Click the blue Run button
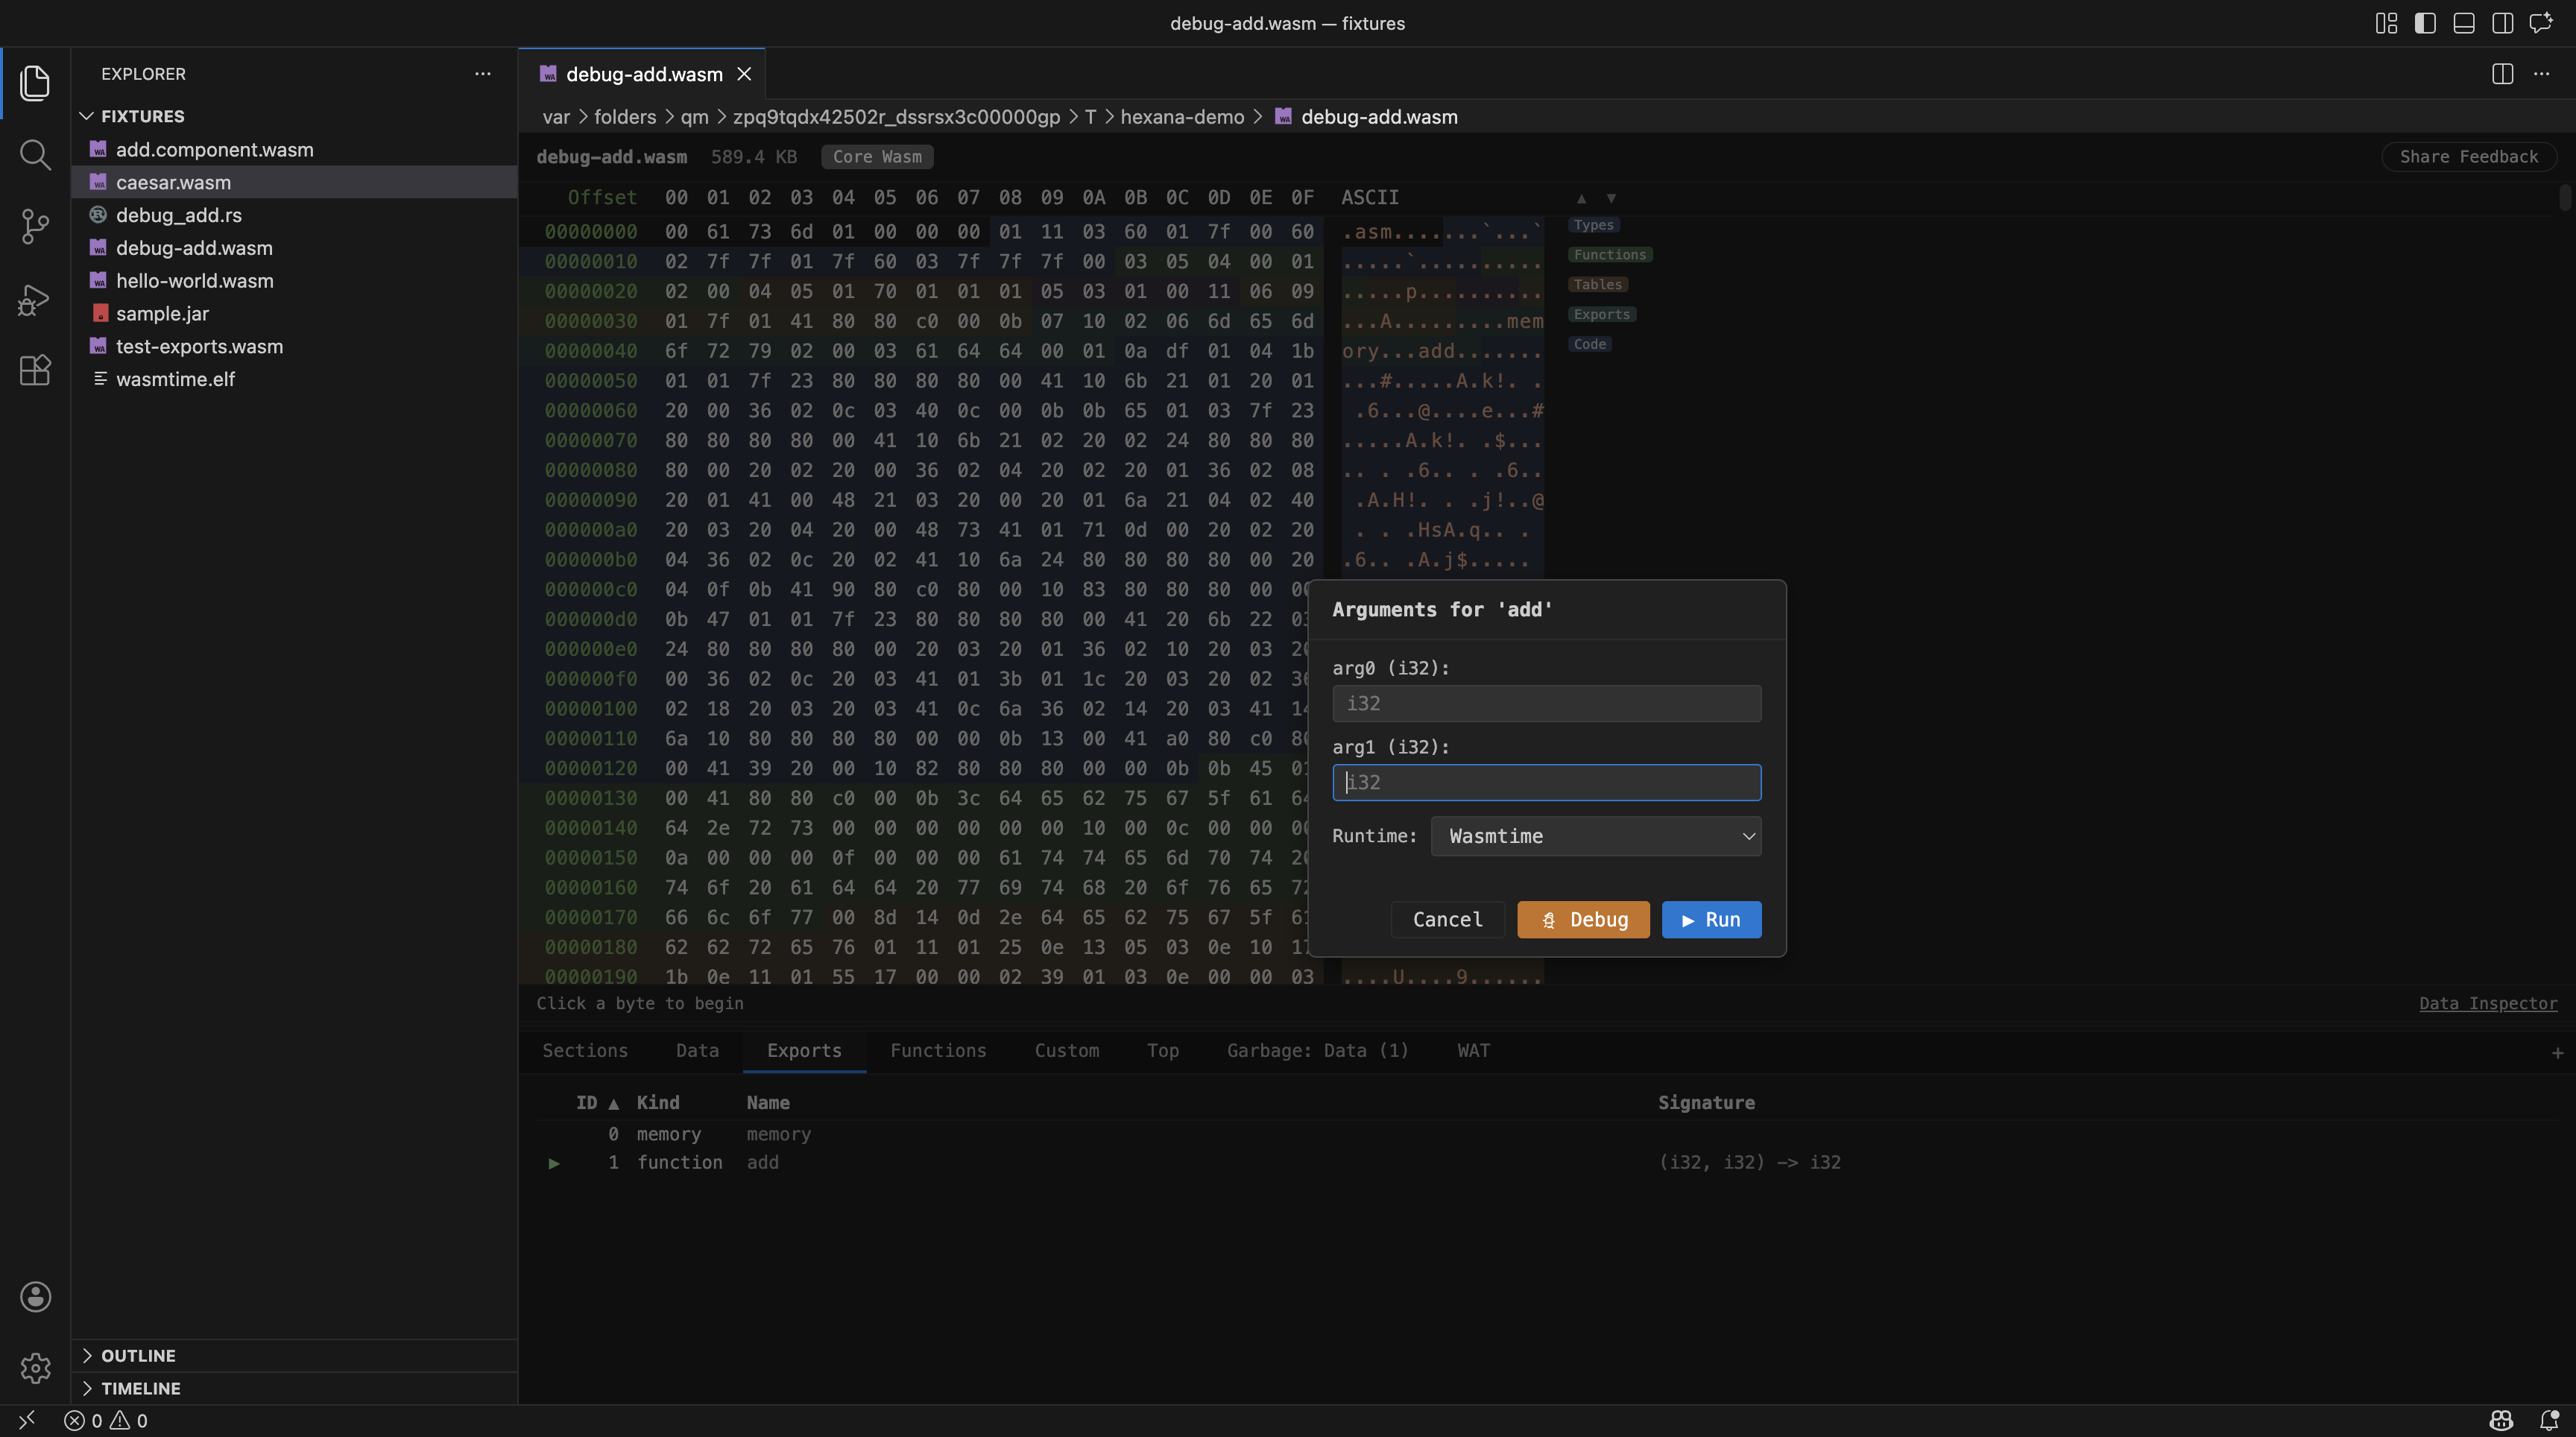 [x=1711, y=920]
